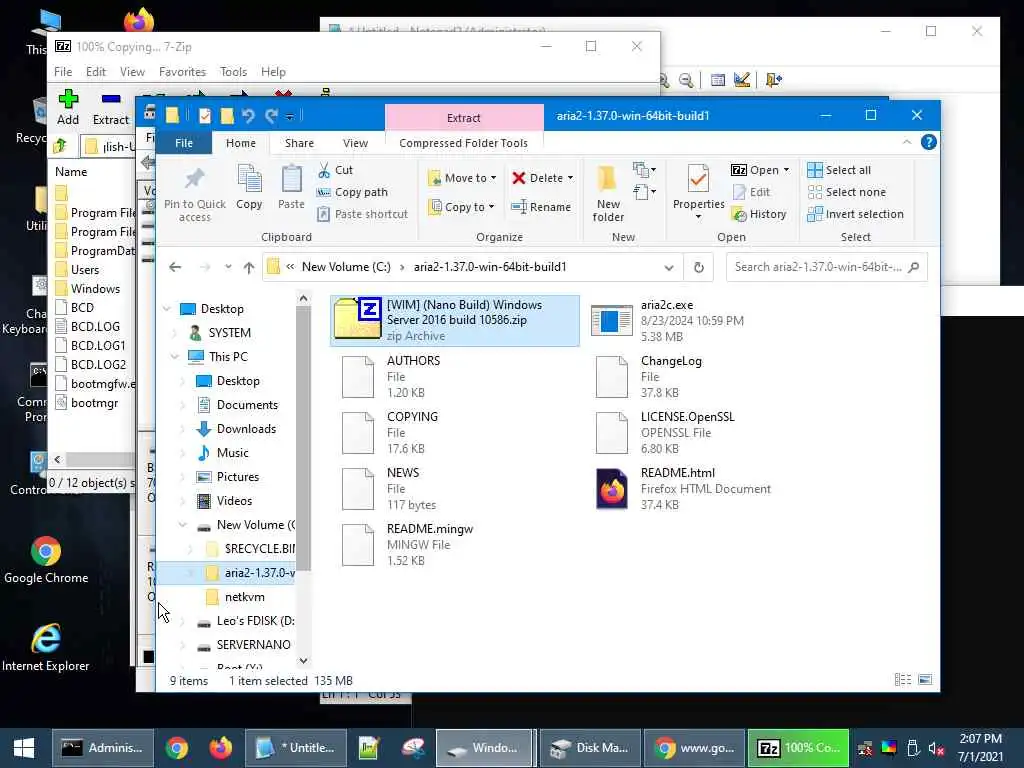1024x768 pixels.
Task: Click the Rename ribbon command
Action: click(x=541, y=207)
